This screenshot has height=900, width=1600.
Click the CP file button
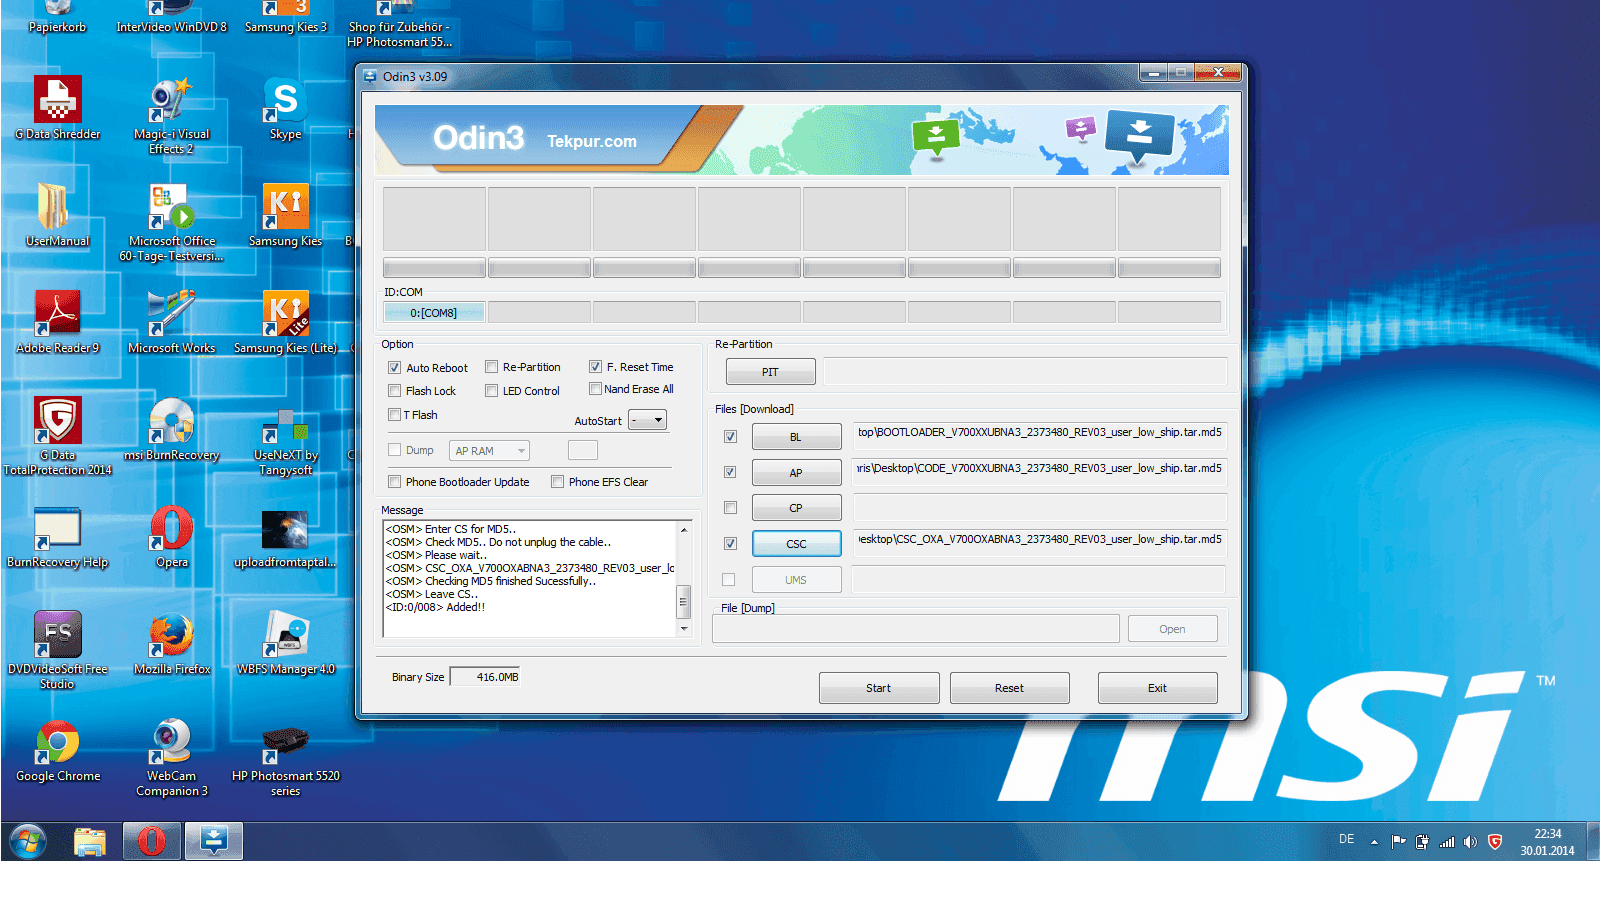(x=796, y=508)
